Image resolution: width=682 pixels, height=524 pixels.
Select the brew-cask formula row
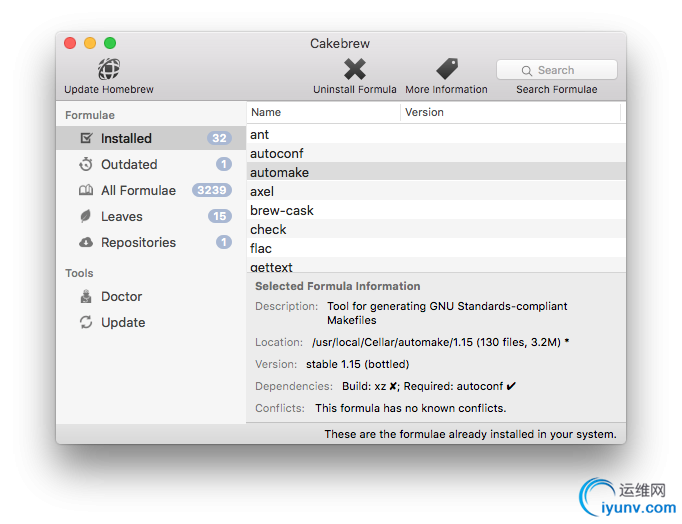436,210
